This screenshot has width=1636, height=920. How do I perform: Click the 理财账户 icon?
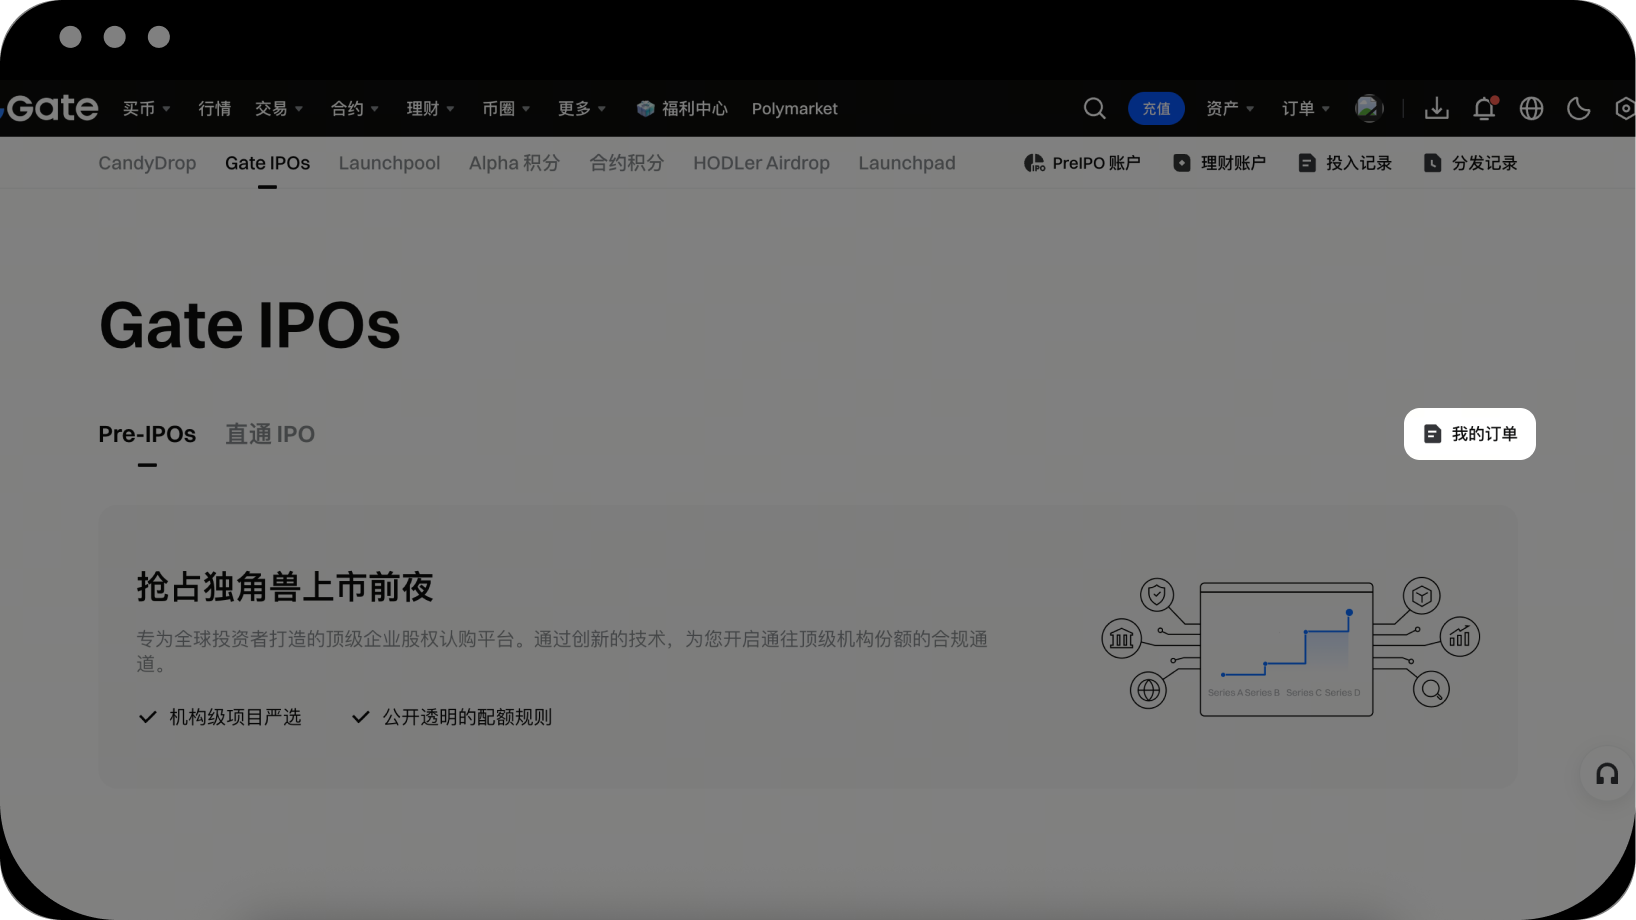[1182, 163]
